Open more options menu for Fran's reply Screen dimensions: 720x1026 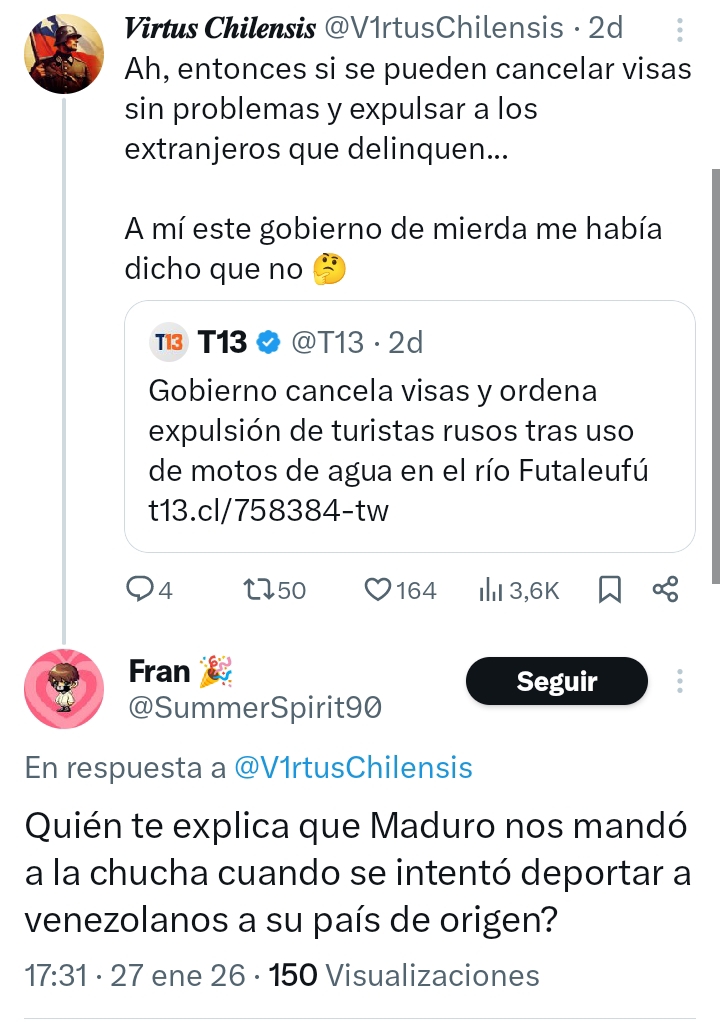point(680,682)
